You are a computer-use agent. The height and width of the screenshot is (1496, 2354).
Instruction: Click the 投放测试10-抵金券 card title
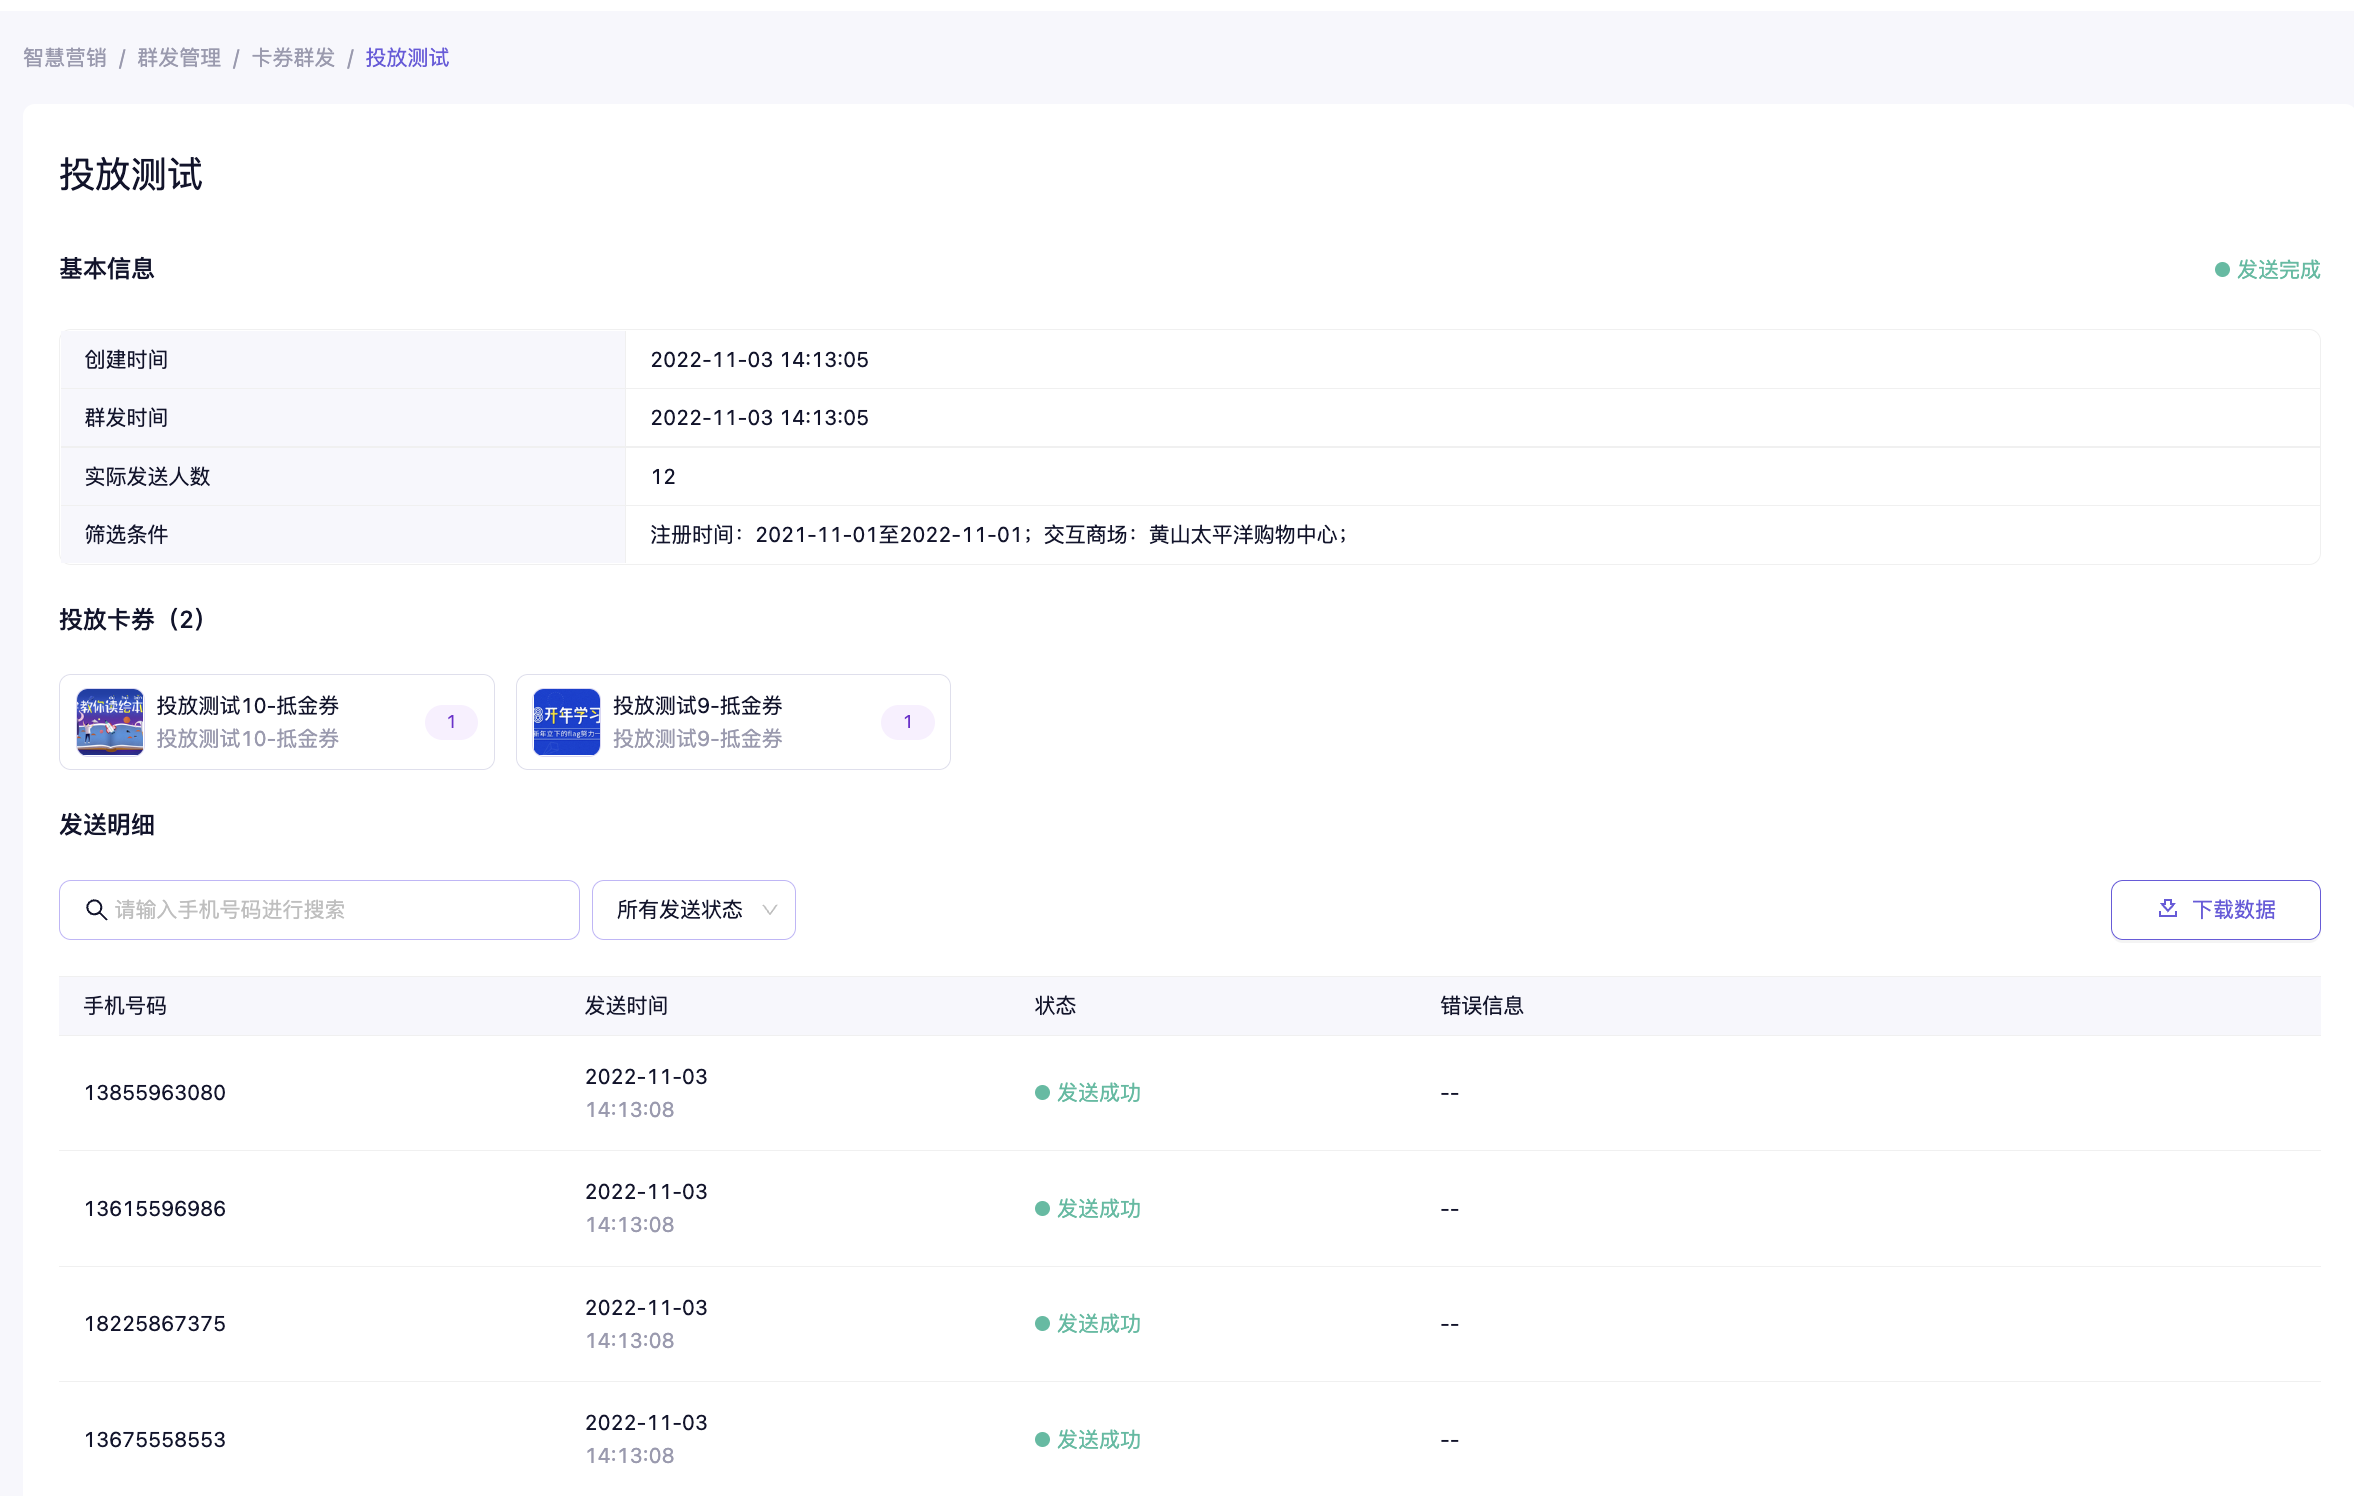coord(247,706)
